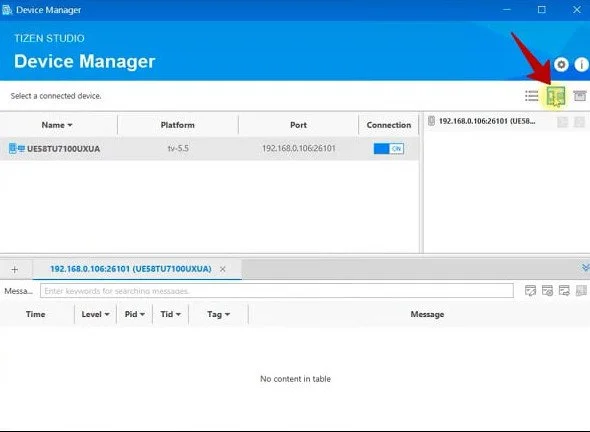Click the second log toolbar icon
This screenshot has height=432, width=590.
[x=547, y=291]
